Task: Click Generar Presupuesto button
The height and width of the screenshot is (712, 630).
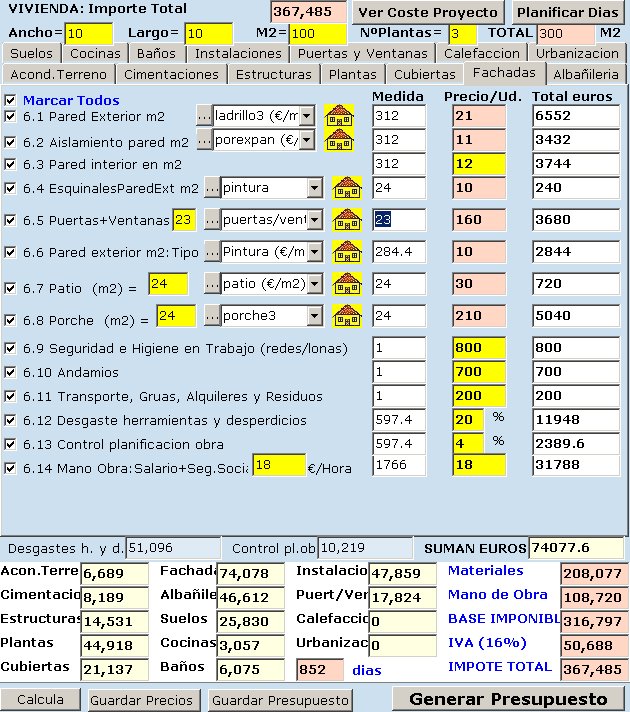Action: pos(508,699)
